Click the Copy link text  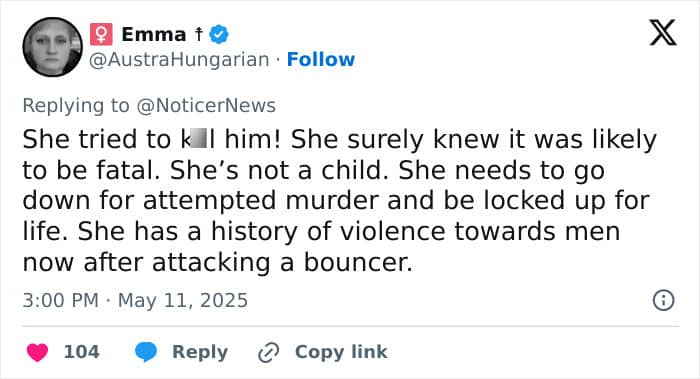[341, 352]
